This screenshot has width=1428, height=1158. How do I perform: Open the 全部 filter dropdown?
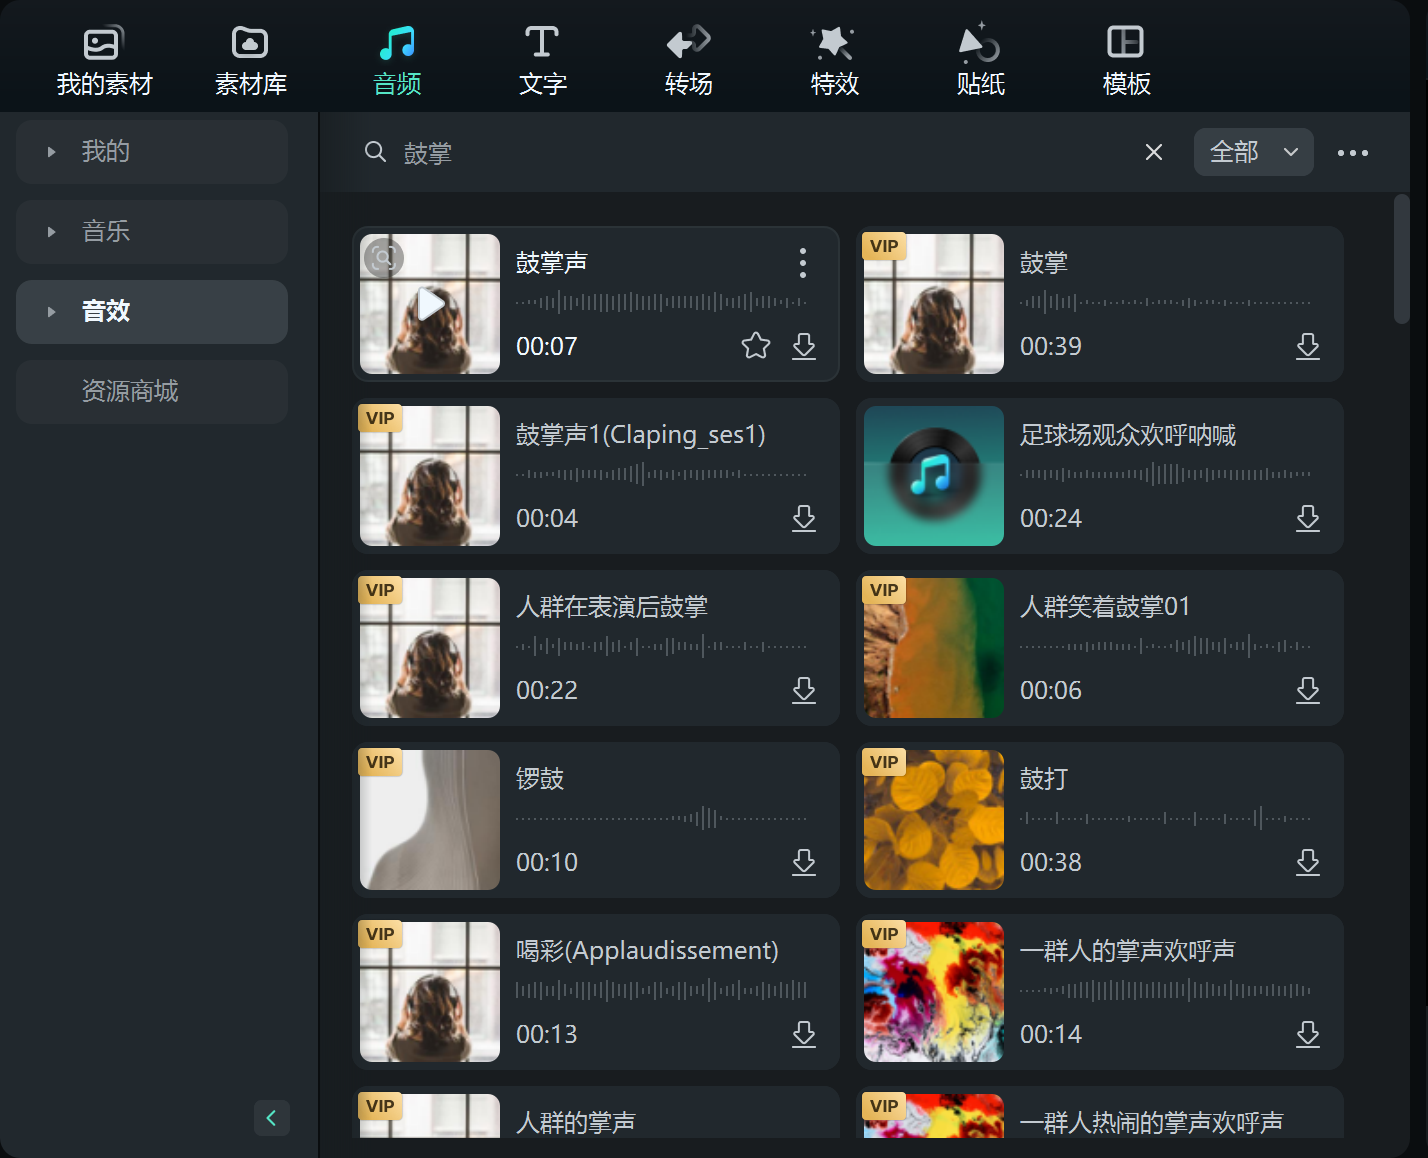tap(1253, 152)
